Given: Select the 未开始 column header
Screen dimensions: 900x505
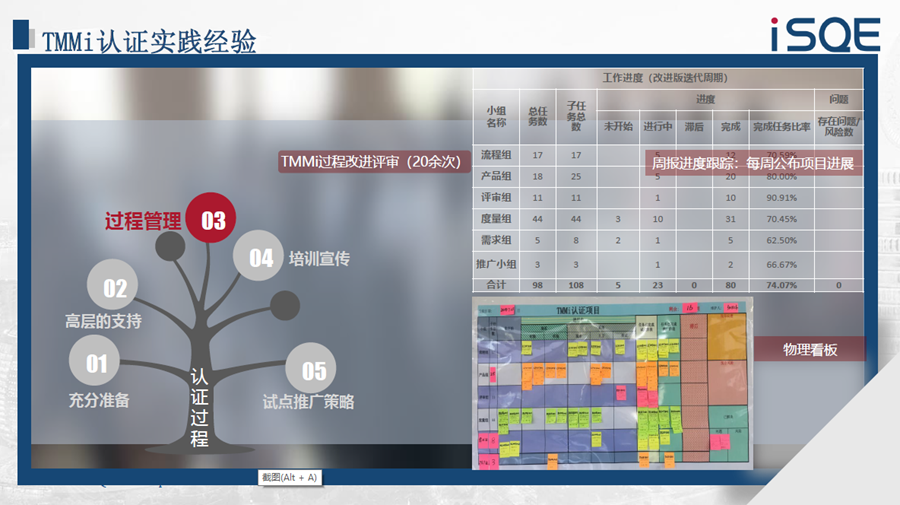Looking at the screenshot, I should point(618,126).
